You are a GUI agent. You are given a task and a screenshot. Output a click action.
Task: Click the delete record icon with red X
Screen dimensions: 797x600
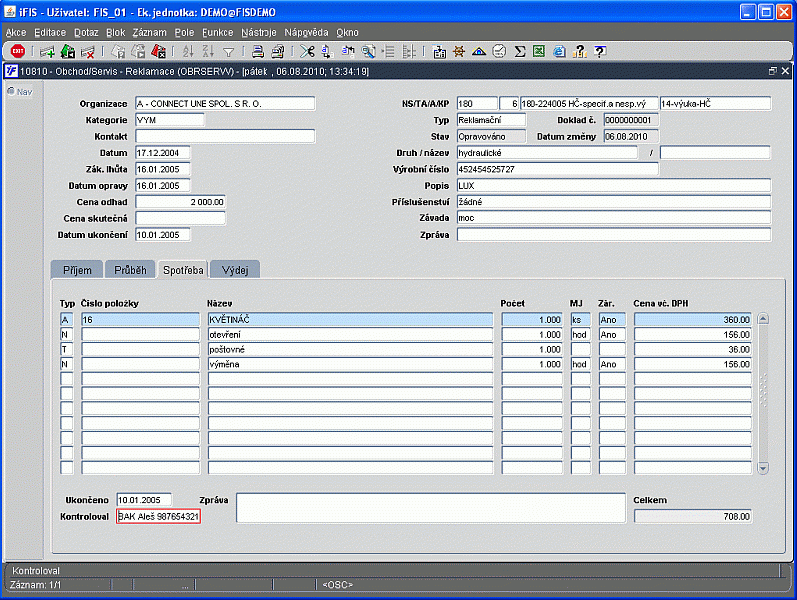pyautogui.click(x=88, y=51)
